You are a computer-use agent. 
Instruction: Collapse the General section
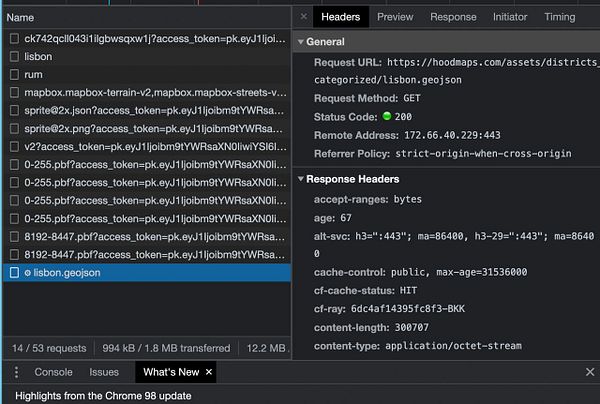[301, 42]
